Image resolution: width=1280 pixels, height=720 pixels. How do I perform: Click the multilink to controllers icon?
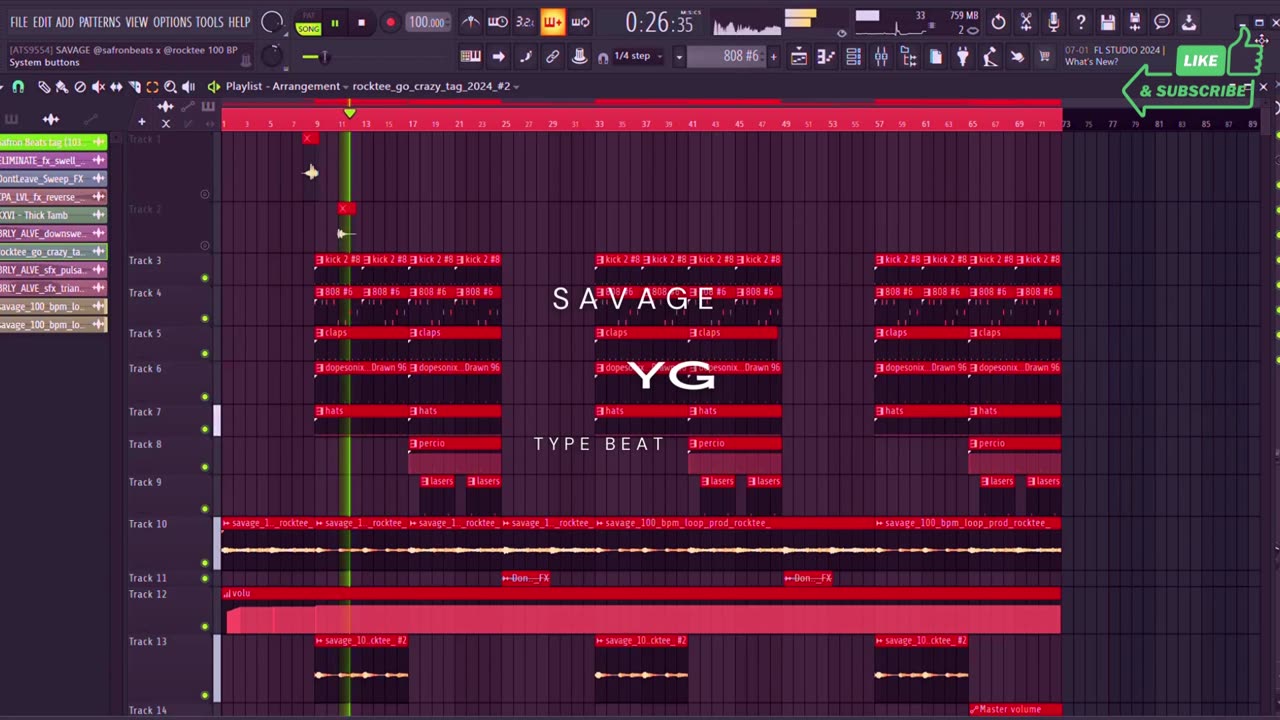[x=552, y=57]
